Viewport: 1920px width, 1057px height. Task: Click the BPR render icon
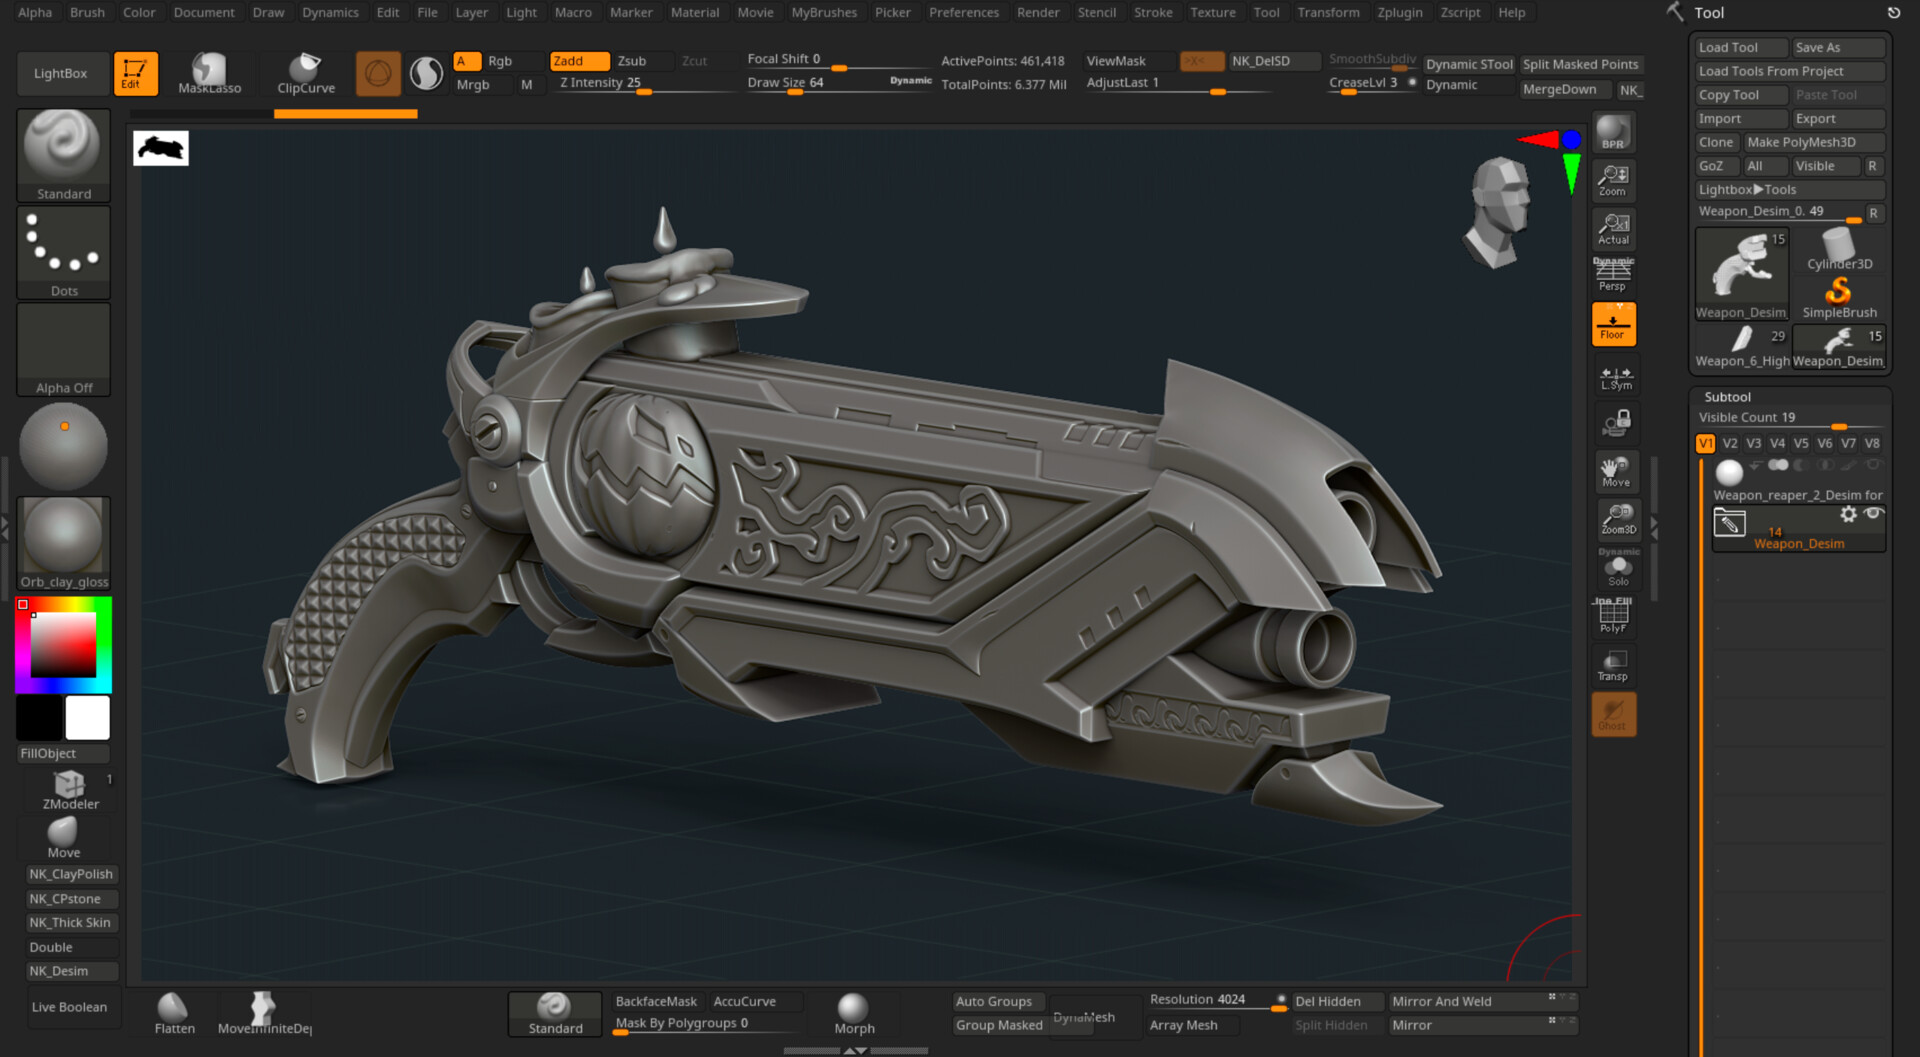[x=1612, y=131]
